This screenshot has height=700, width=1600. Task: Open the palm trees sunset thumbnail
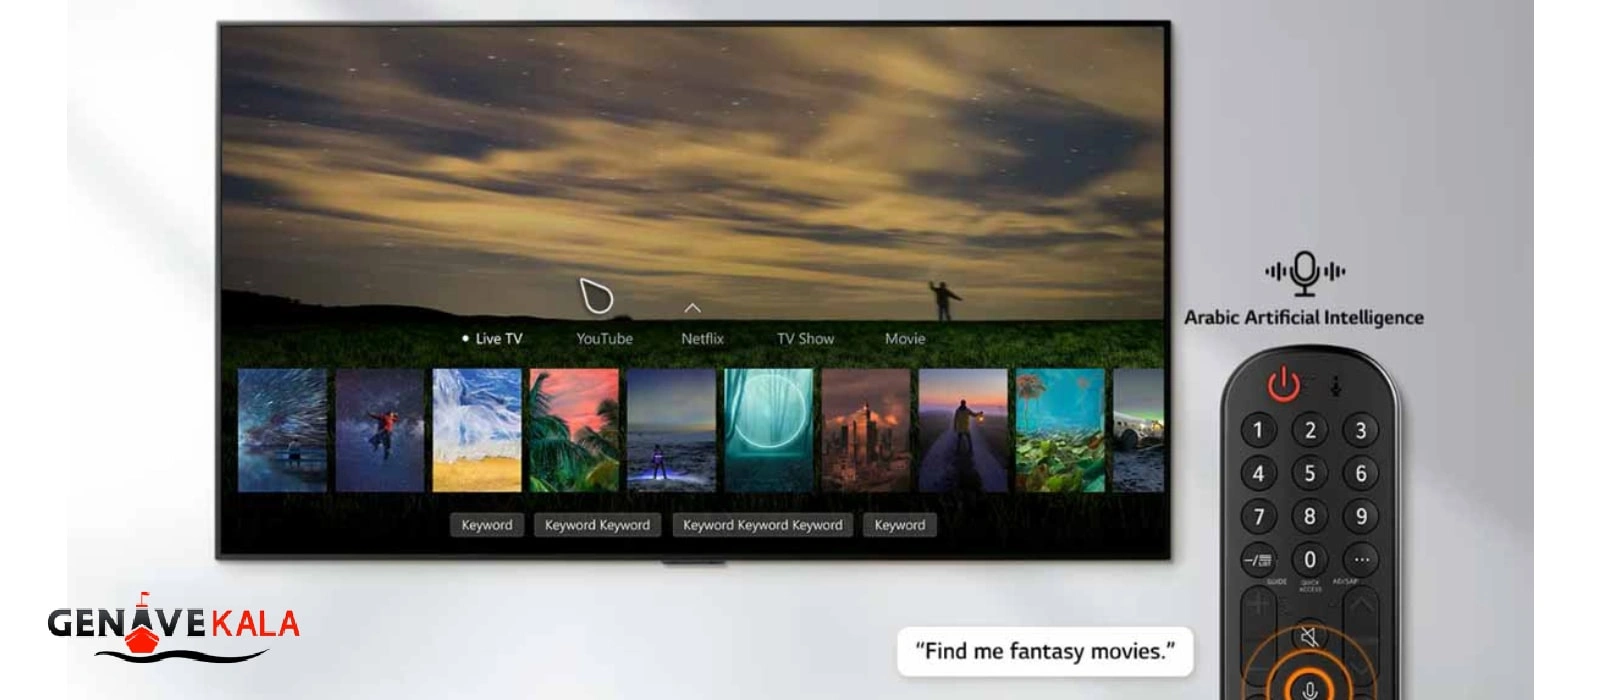pos(574,430)
